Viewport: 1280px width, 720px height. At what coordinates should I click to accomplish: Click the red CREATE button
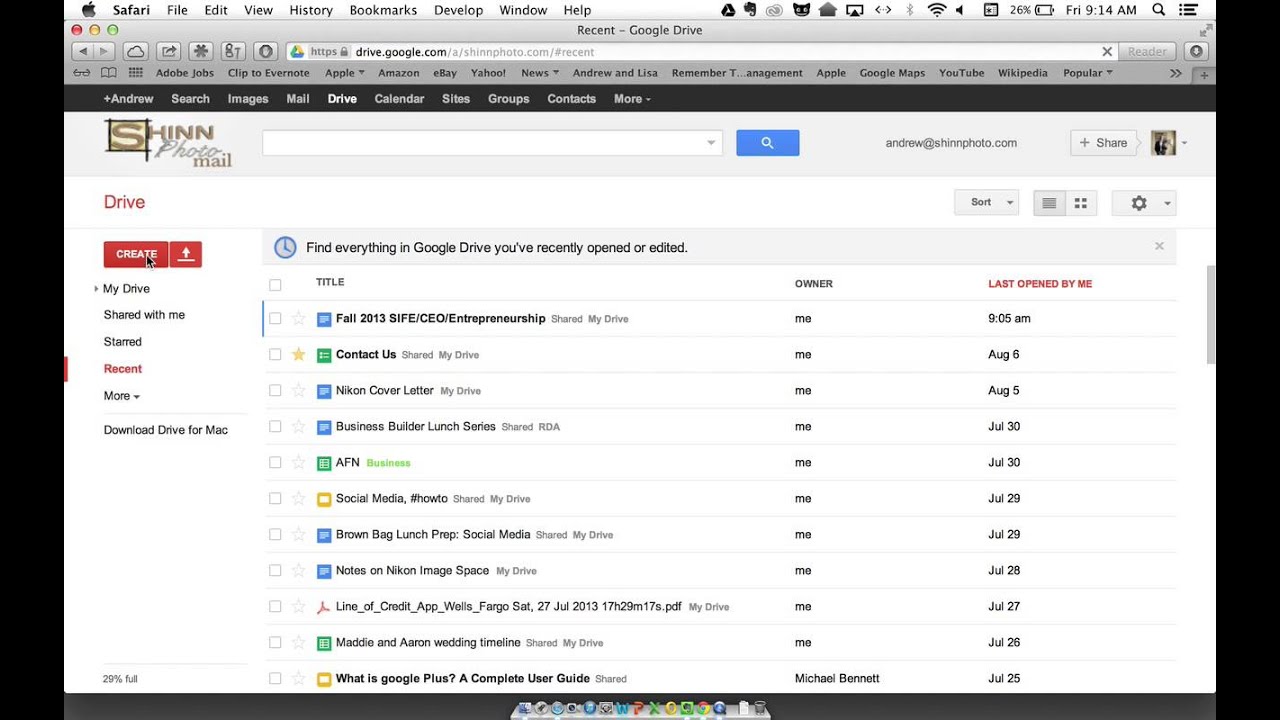136,254
